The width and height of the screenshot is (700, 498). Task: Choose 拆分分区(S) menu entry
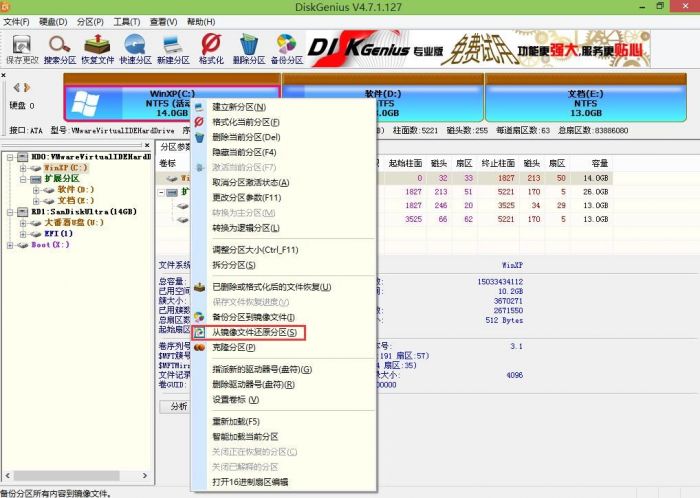(x=233, y=265)
